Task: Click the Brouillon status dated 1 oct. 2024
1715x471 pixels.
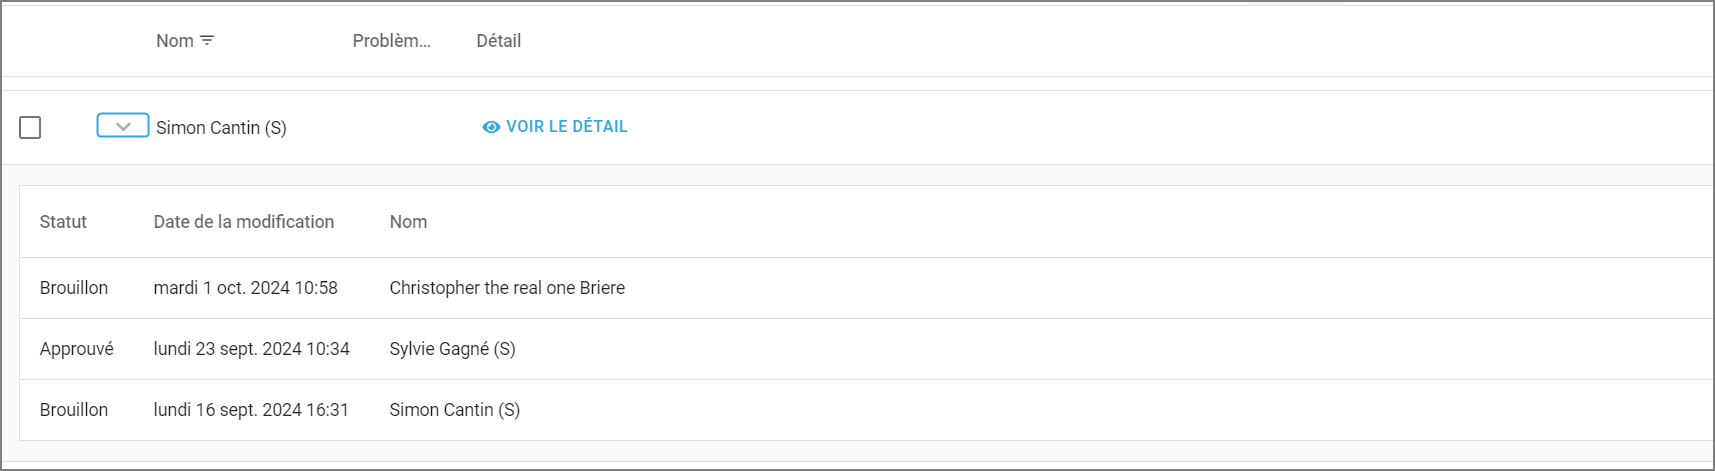Action: click(74, 288)
